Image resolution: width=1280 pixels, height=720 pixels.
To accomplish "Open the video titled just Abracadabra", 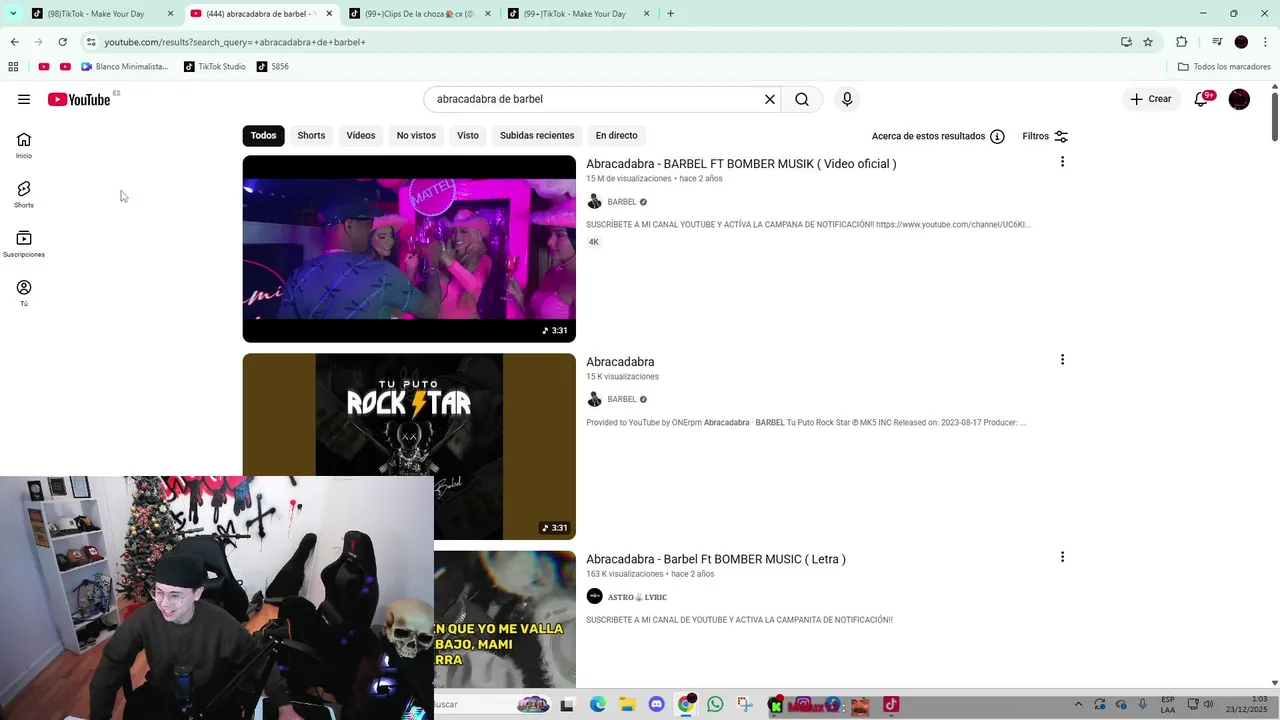I will point(620,362).
